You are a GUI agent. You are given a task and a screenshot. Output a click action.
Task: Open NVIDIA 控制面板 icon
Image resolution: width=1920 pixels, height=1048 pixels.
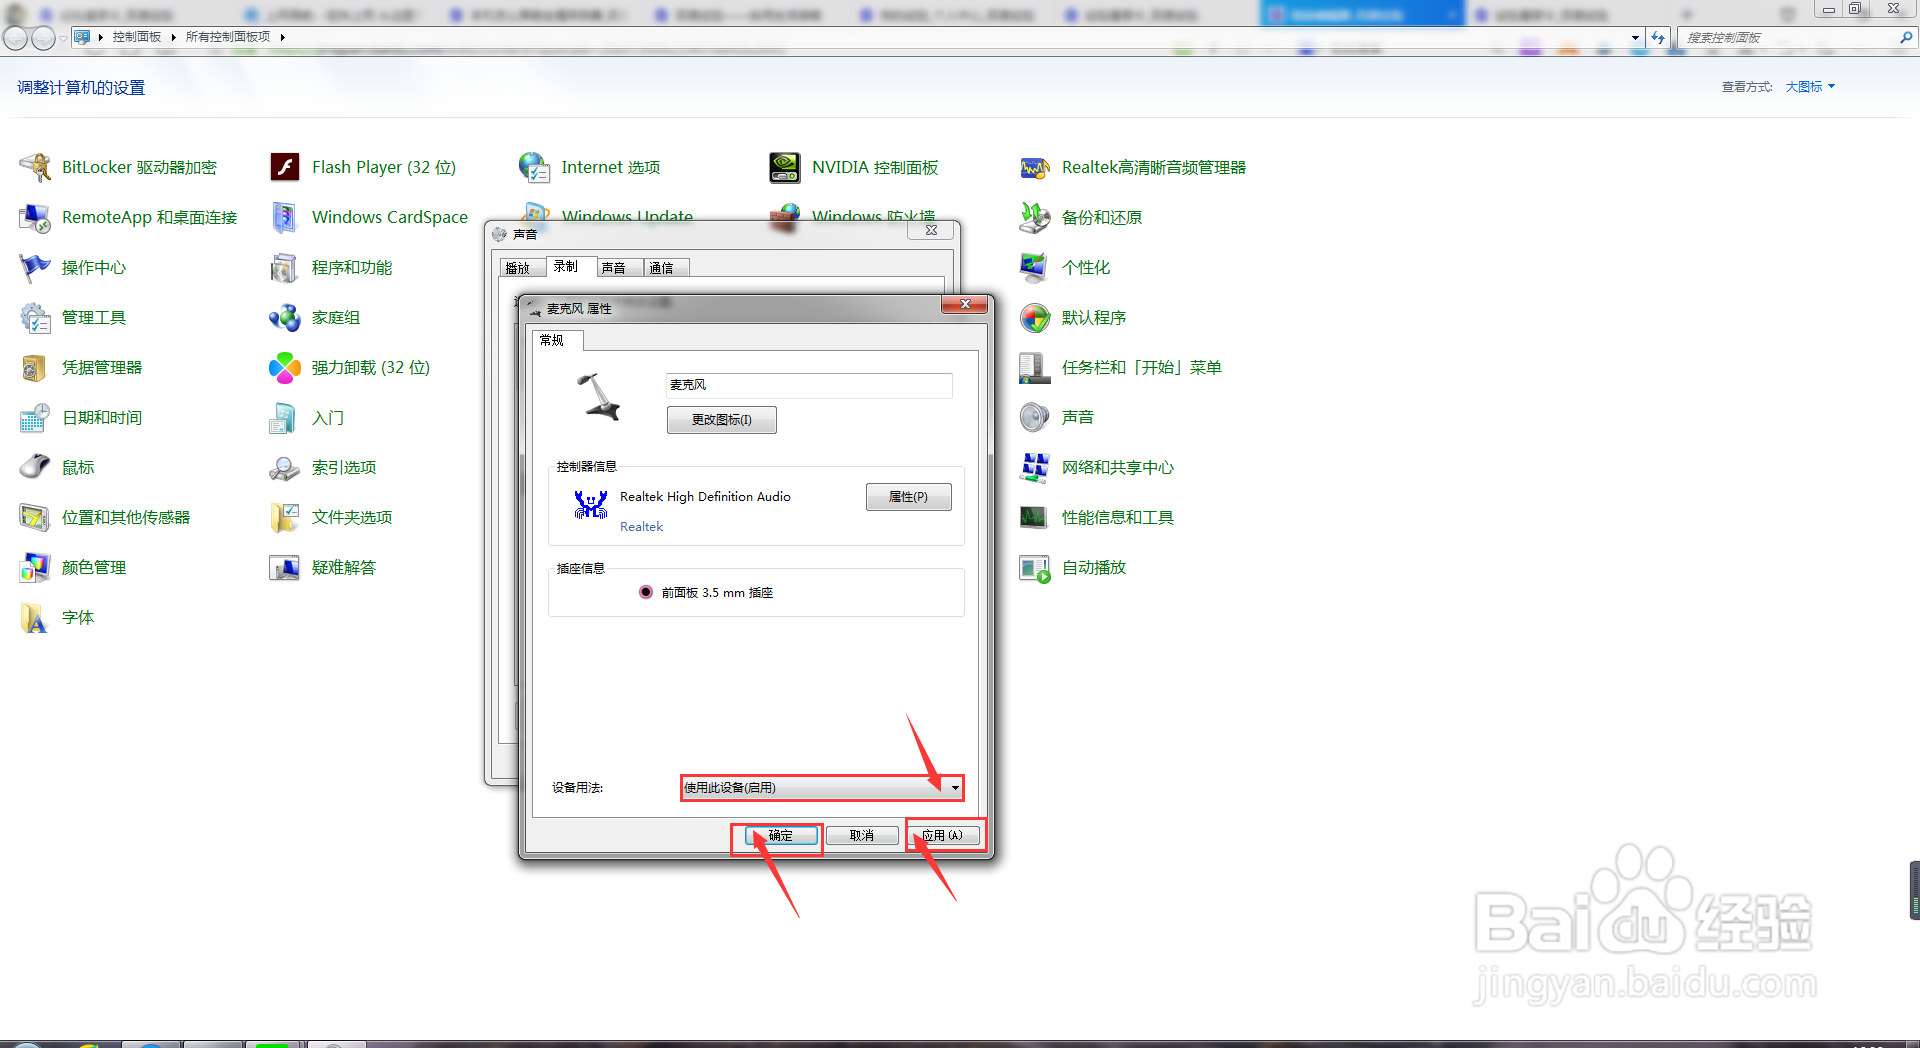(x=785, y=167)
